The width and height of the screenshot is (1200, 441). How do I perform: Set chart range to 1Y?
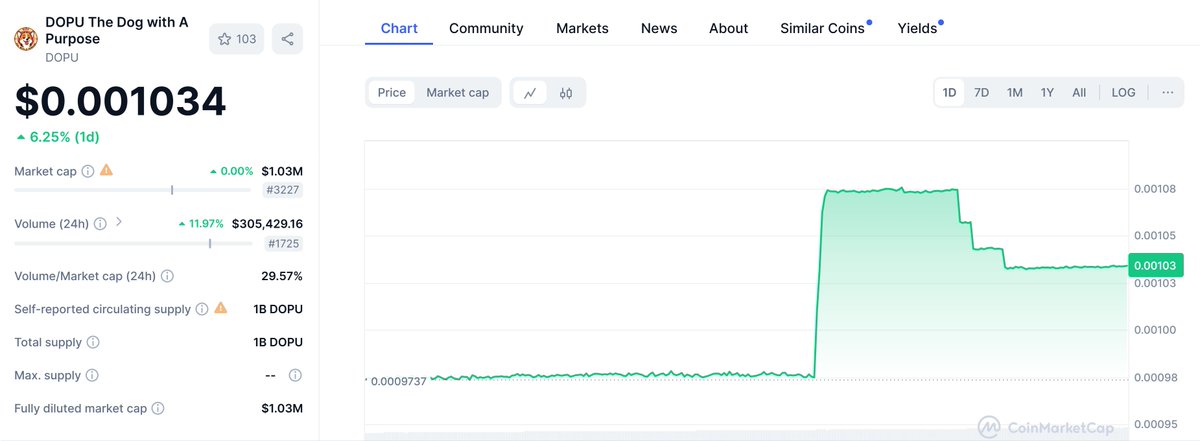[x=1047, y=92]
